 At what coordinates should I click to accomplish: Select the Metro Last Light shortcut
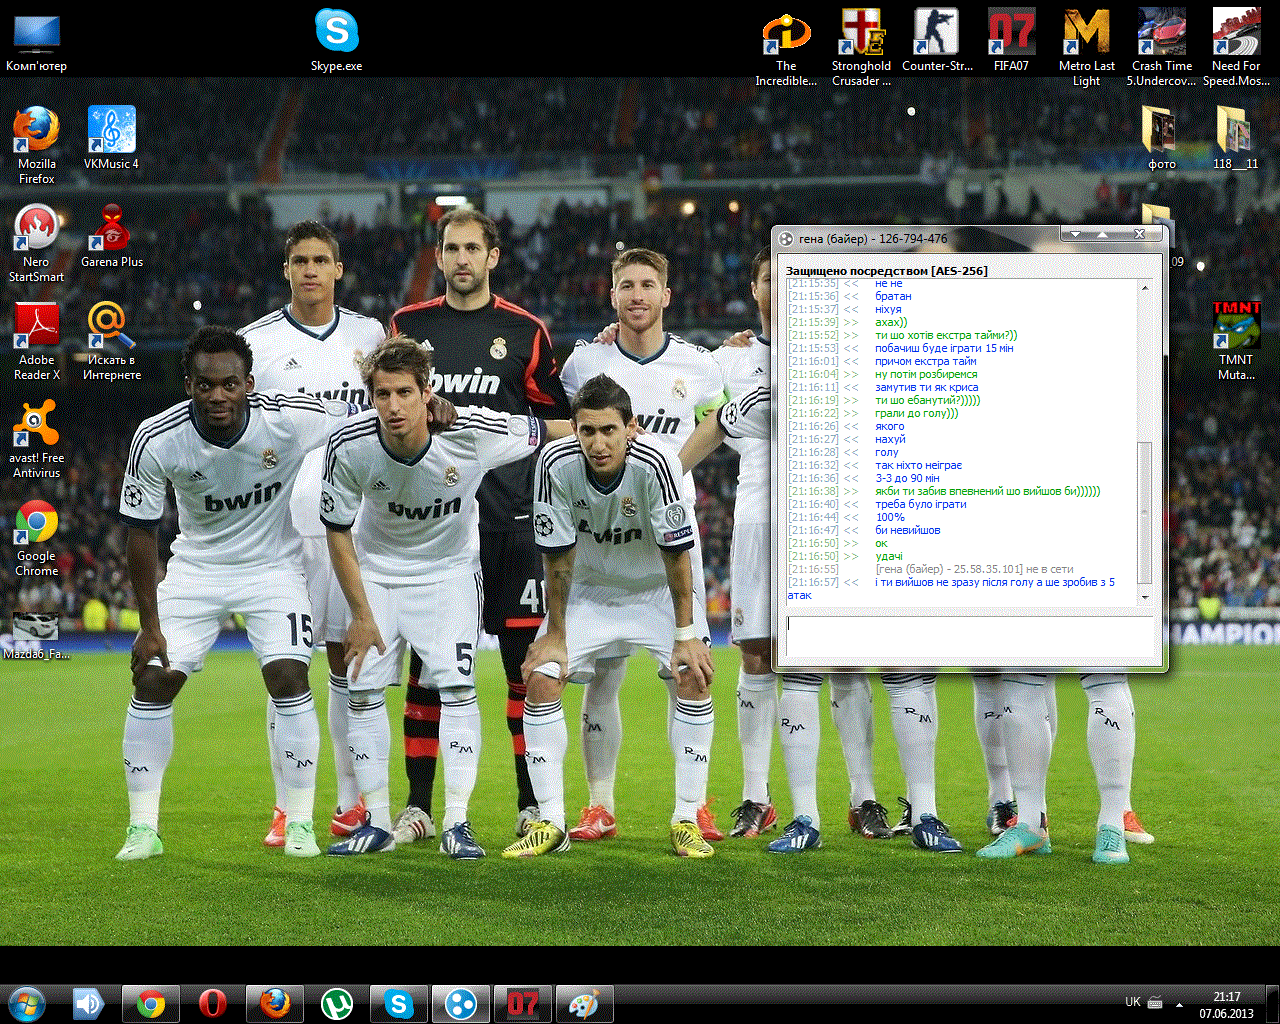point(1086,48)
